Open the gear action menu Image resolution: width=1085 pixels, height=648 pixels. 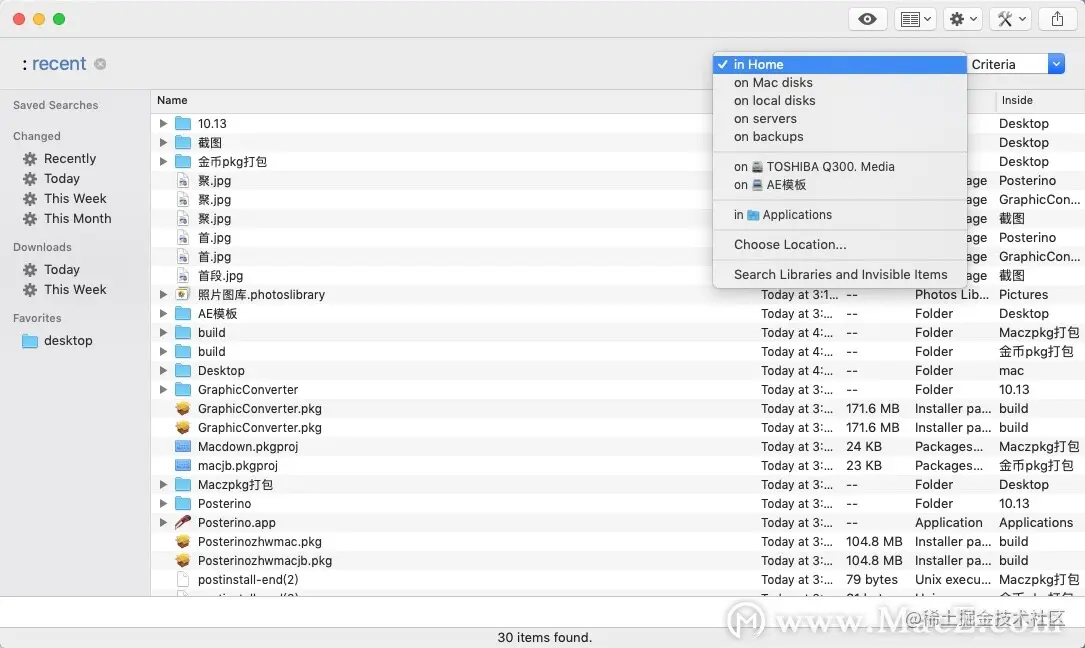tap(963, 19)
